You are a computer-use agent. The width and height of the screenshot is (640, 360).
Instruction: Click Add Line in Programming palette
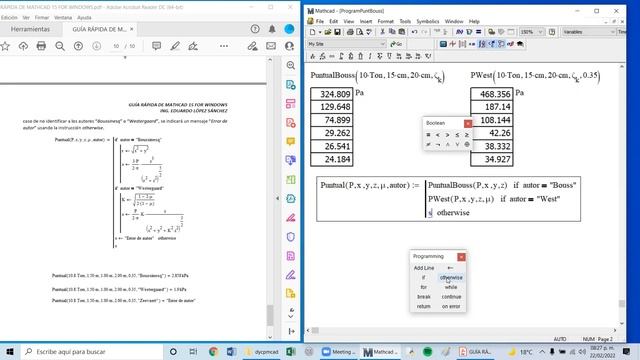424,268
